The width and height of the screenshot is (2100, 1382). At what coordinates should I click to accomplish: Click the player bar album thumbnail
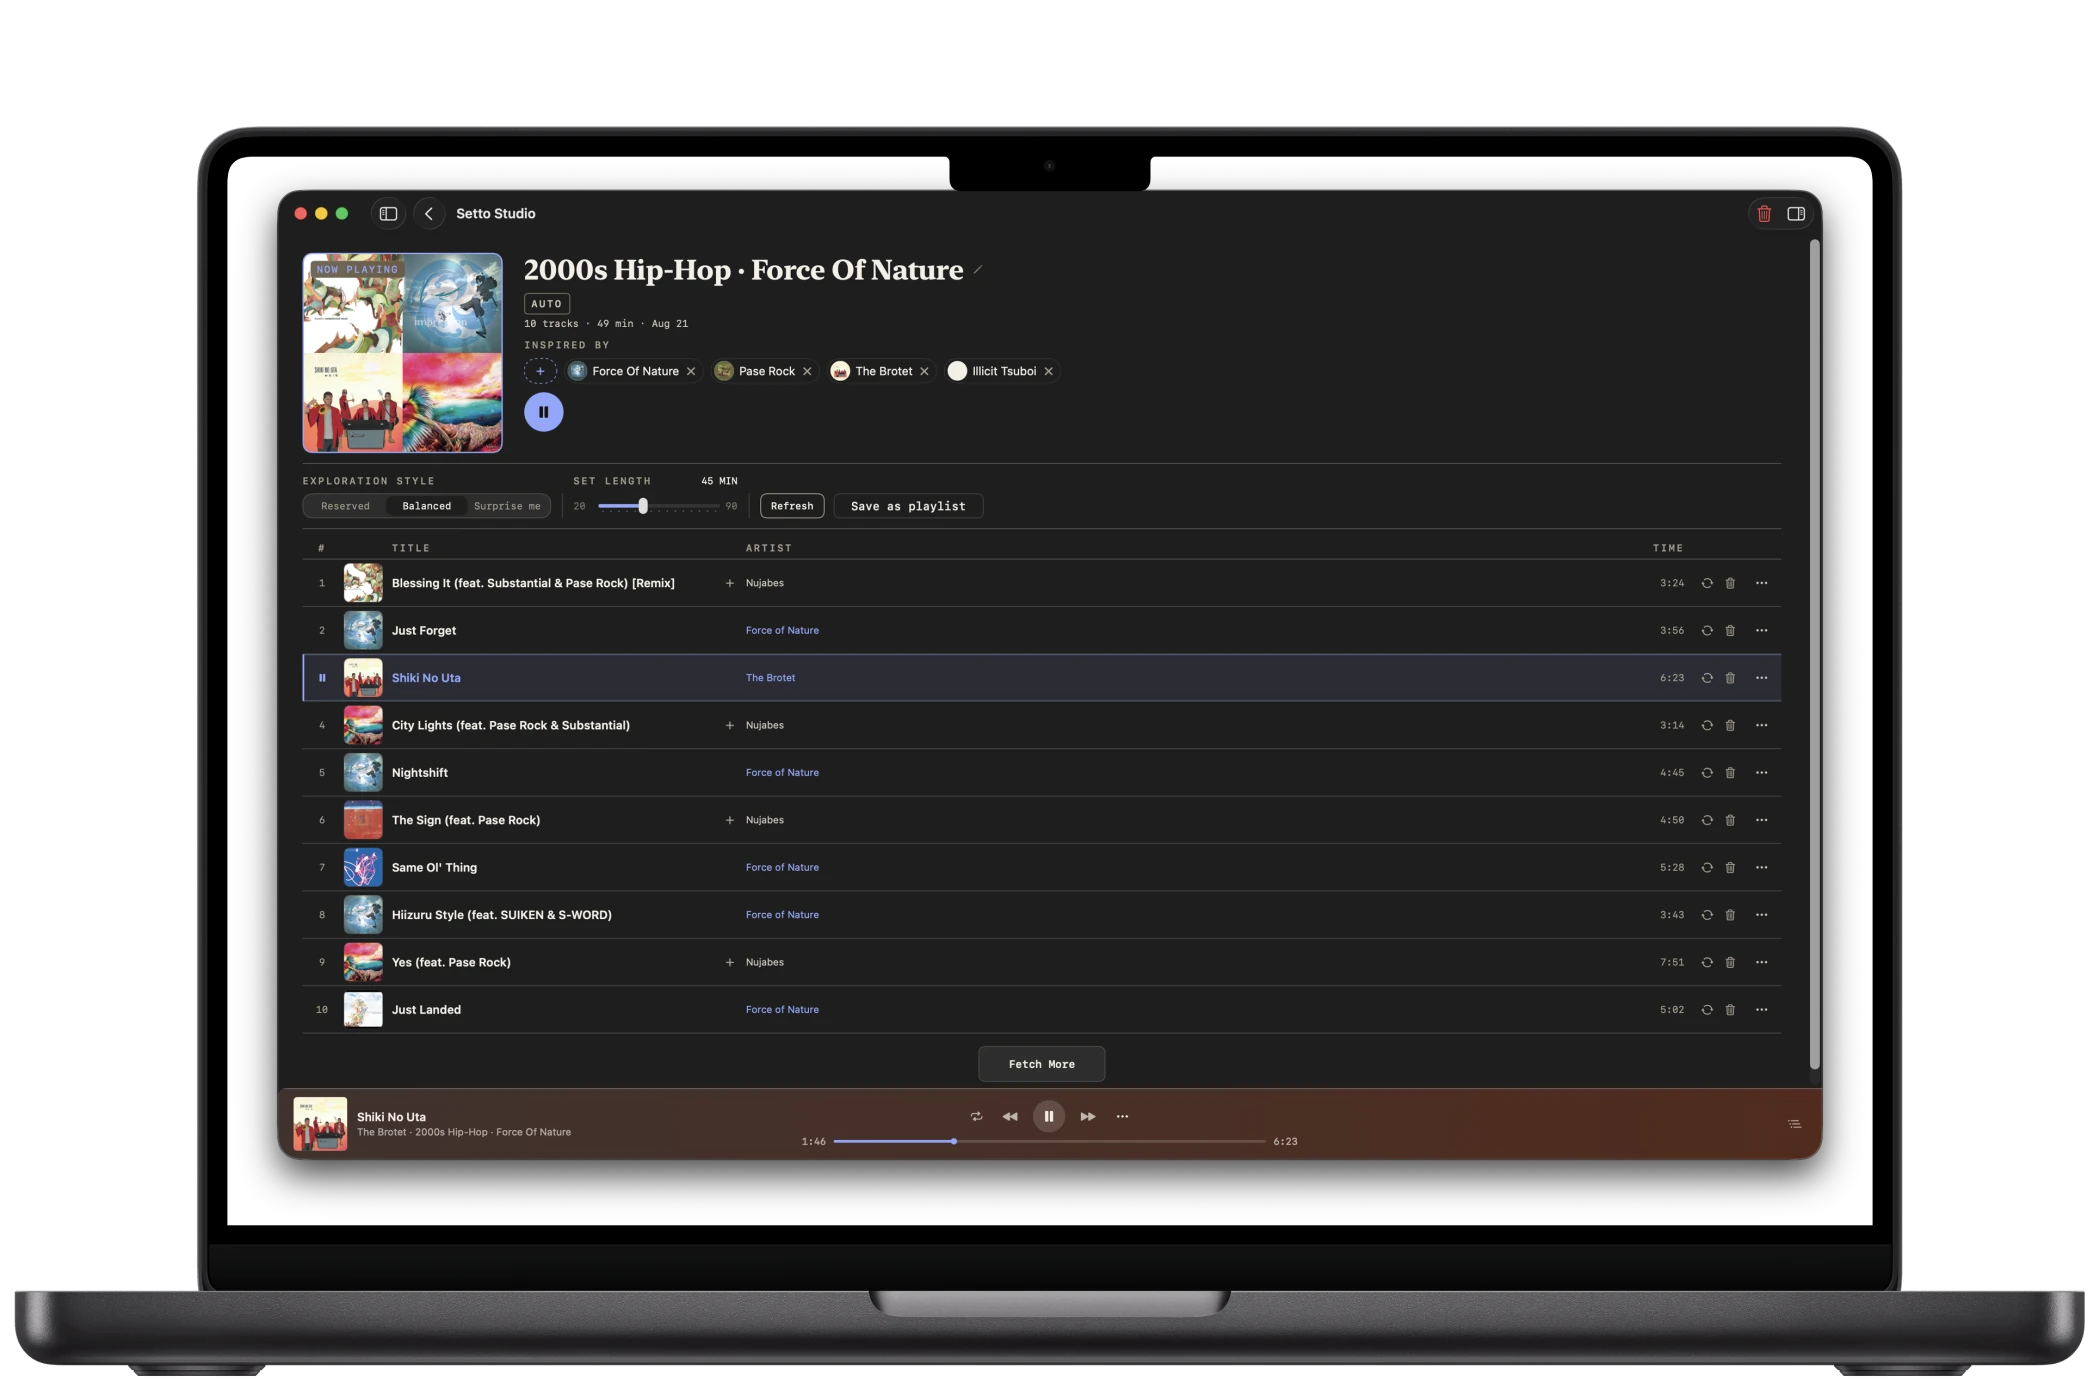pyautogui.click(x=320, y=1124)
